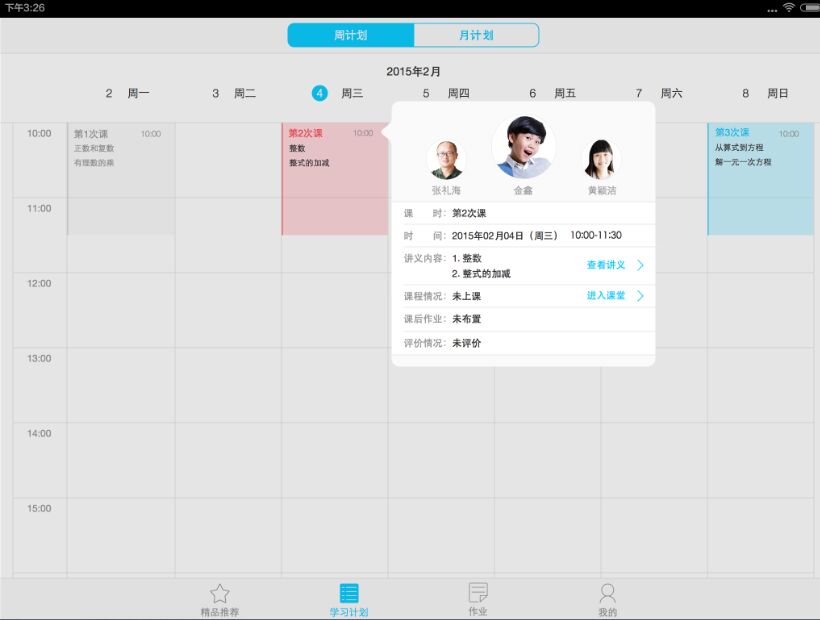Tap the star icon for 精品推荐

(219, 593)
